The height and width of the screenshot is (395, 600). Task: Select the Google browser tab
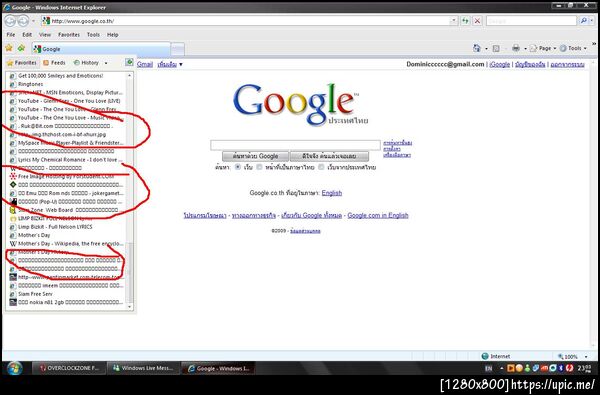[x=101, y=49]
